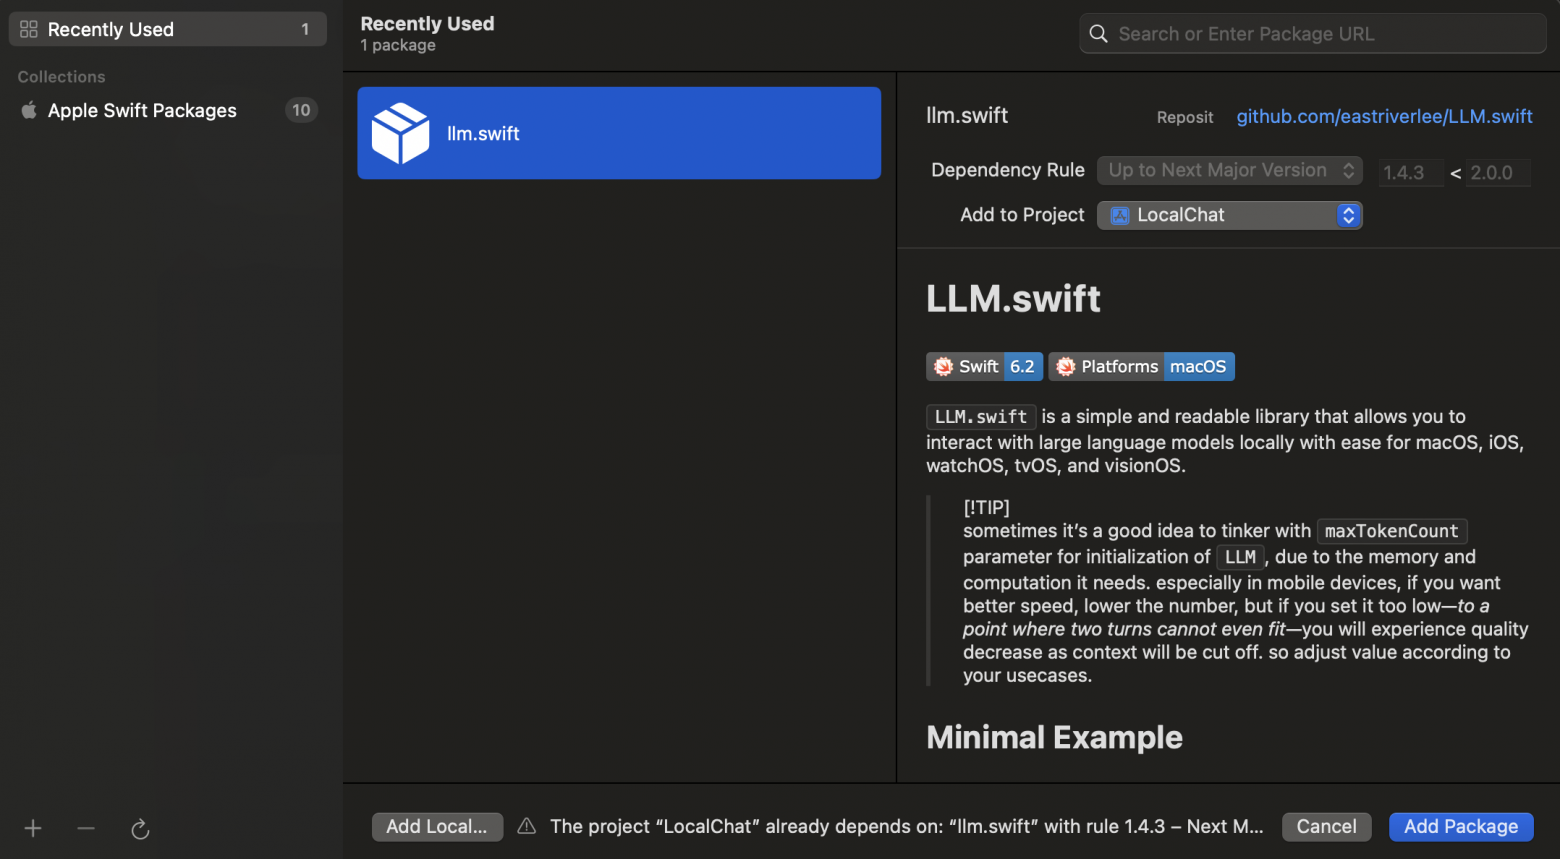
Task: Remove a collection using the minus icon
Action: [85, 828]
